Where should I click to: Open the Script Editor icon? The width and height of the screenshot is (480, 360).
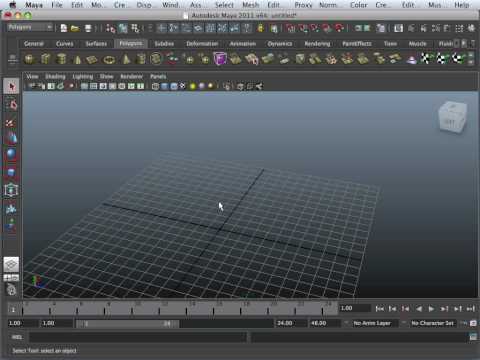pyautogui.click(x=473, y=337)
